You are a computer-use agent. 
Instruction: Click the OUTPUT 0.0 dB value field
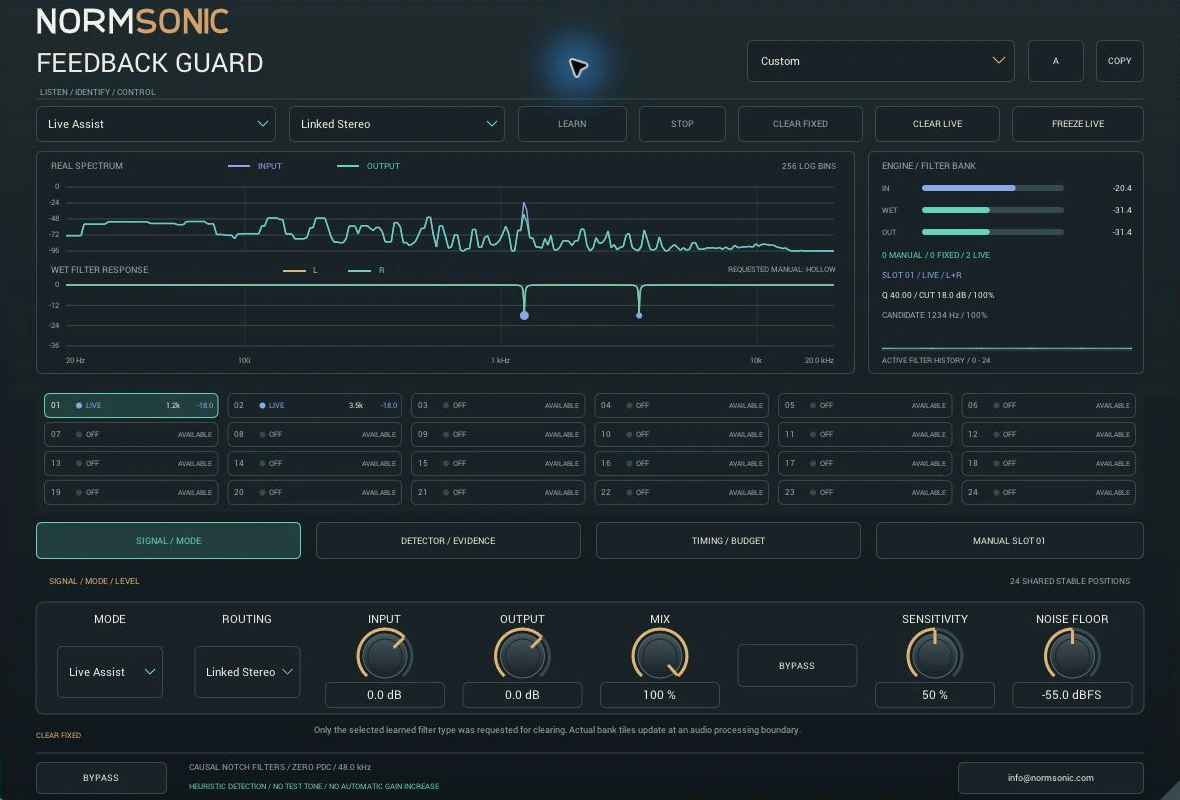pyautogui.click(x=522, y=695)
